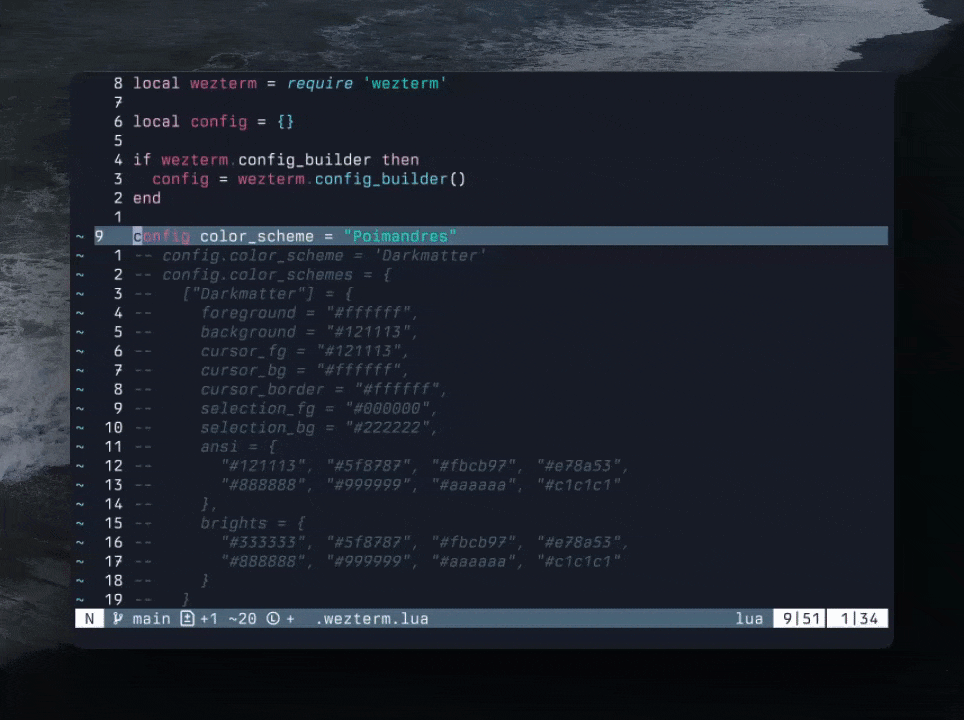Image resolution: width=964 pixels, height=720 pixels.
Task: Click the 'cursor_border' commented line
Action: pyautogui.click(x=323, y=389)
